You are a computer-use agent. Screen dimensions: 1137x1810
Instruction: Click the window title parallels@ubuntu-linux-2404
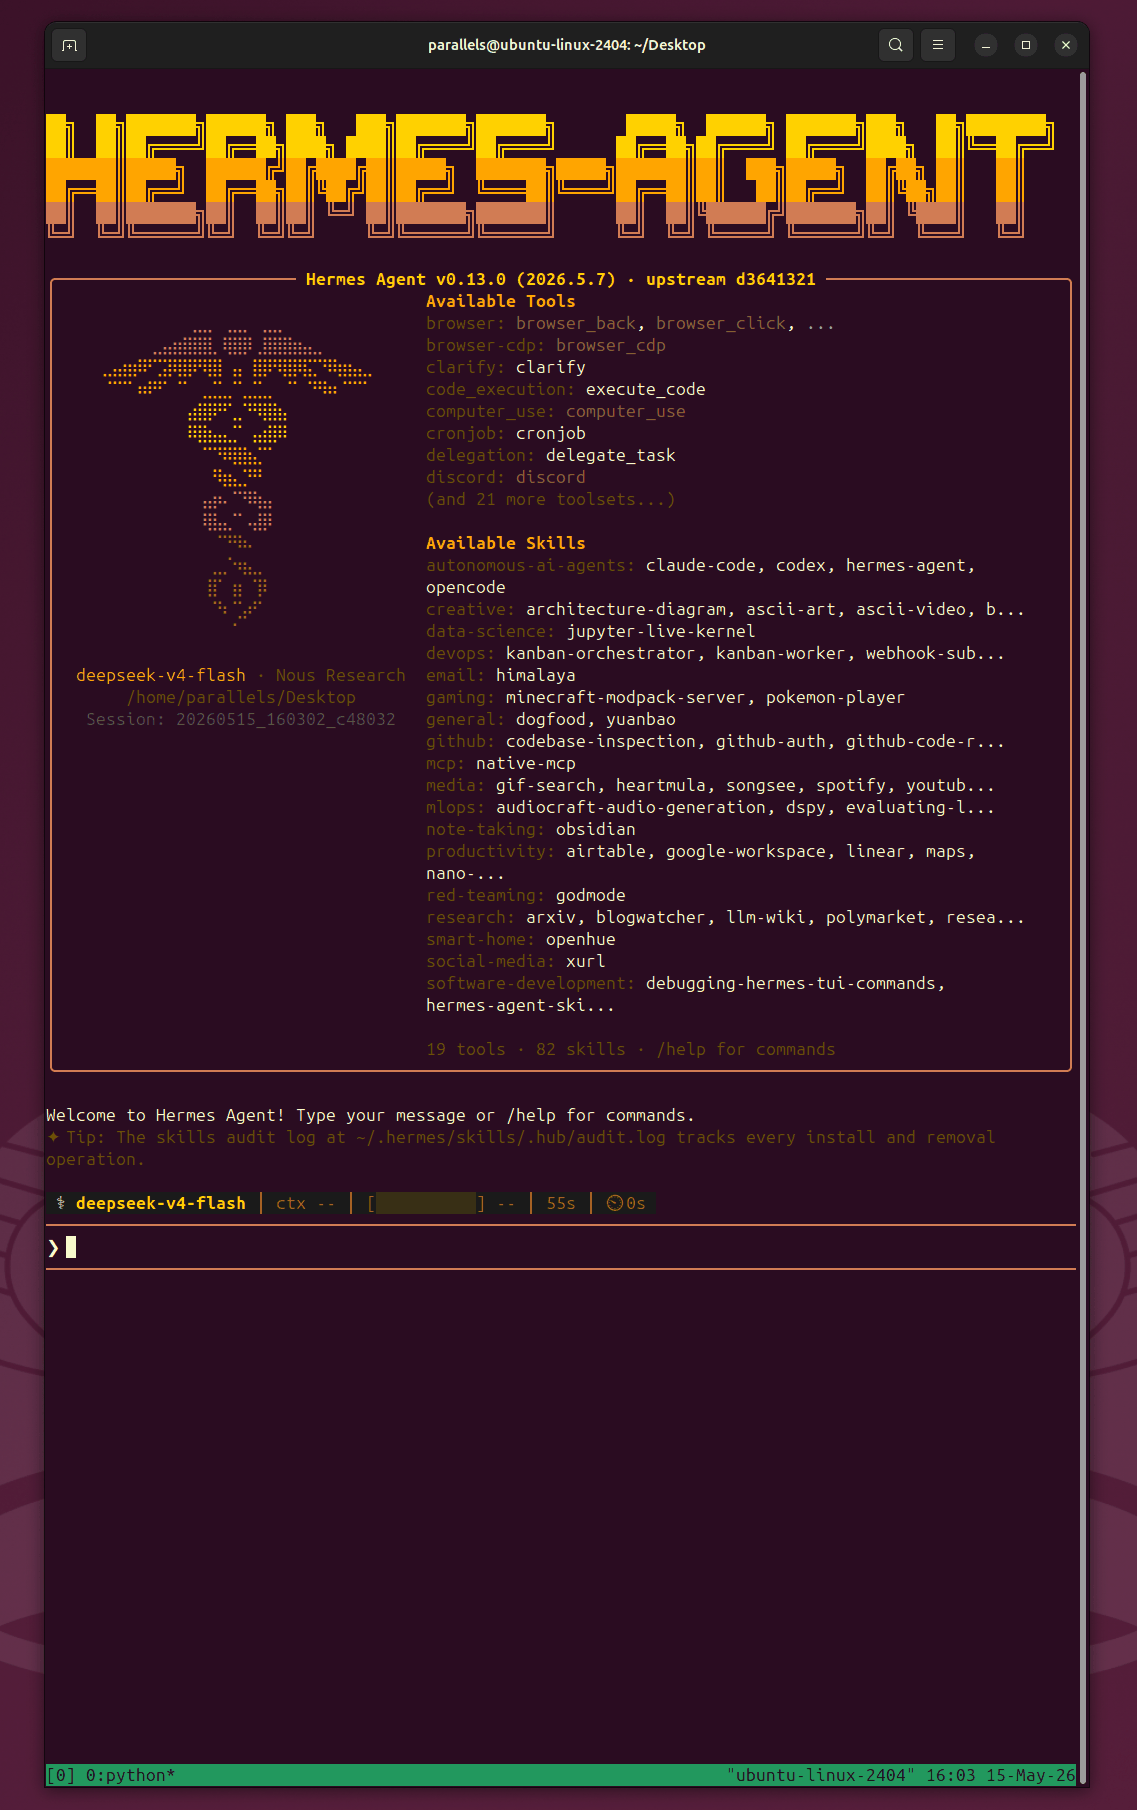pos(567,45)
